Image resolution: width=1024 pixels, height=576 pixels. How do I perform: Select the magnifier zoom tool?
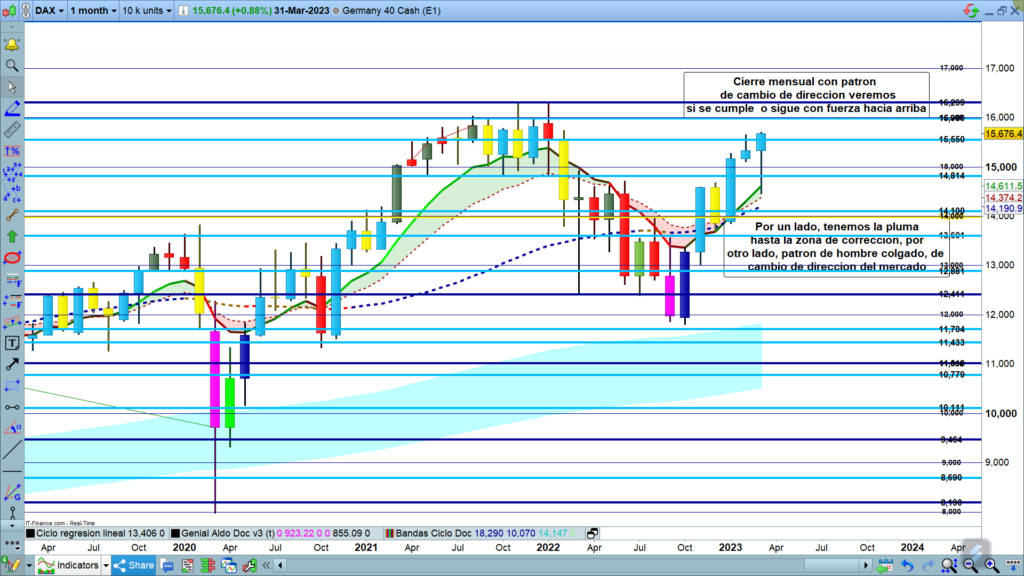click(12, 66)
